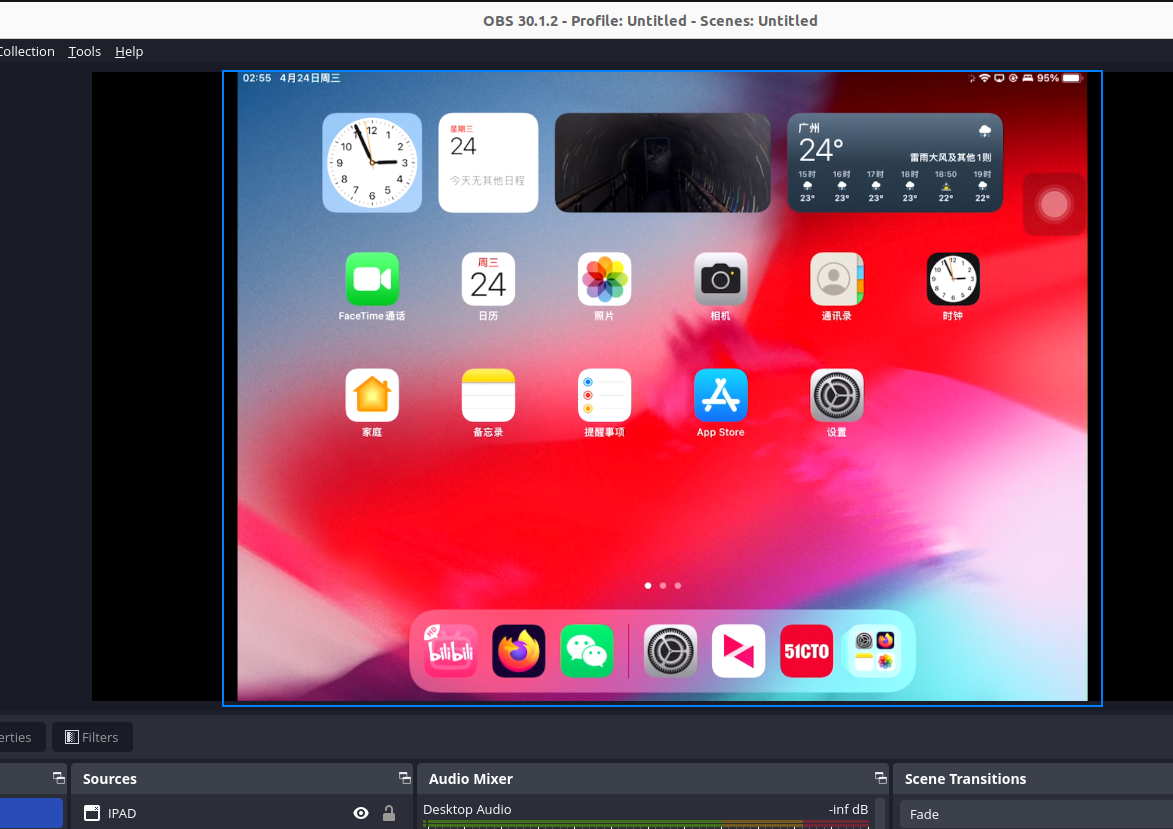Open the Help menu

point(129,51)
